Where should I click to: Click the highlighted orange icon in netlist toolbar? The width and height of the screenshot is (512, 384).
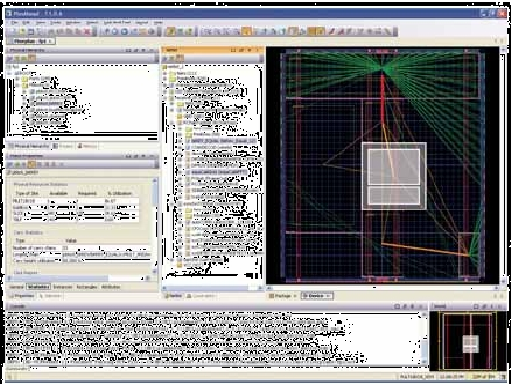(180, 58)
